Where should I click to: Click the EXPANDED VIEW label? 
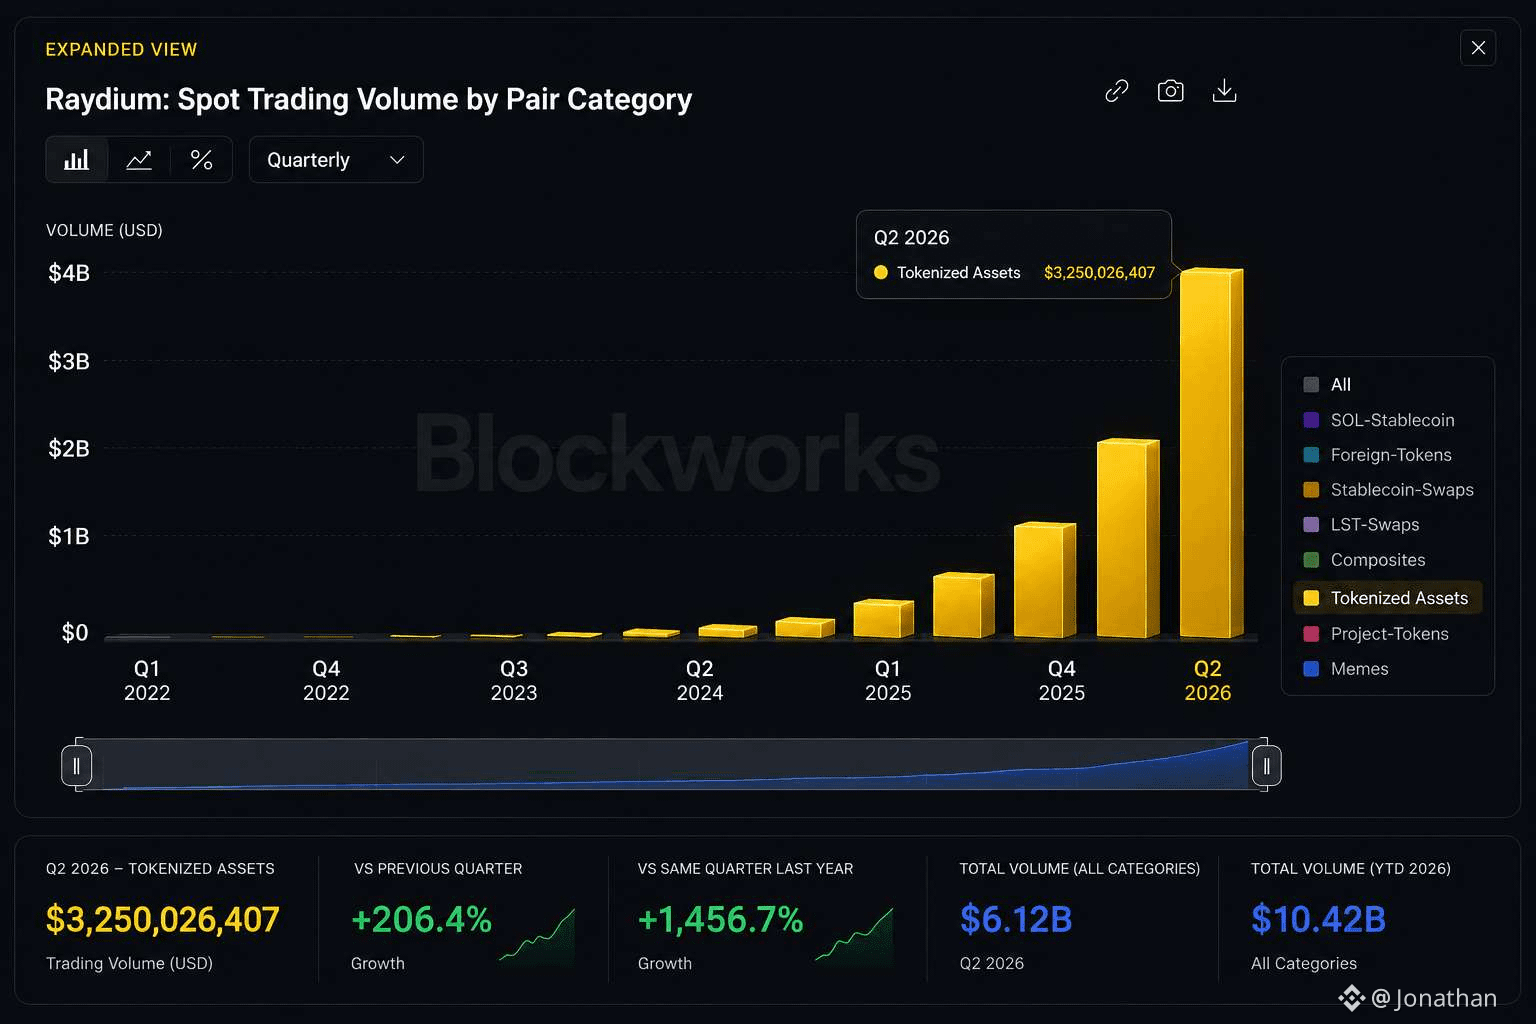[121, 50]
